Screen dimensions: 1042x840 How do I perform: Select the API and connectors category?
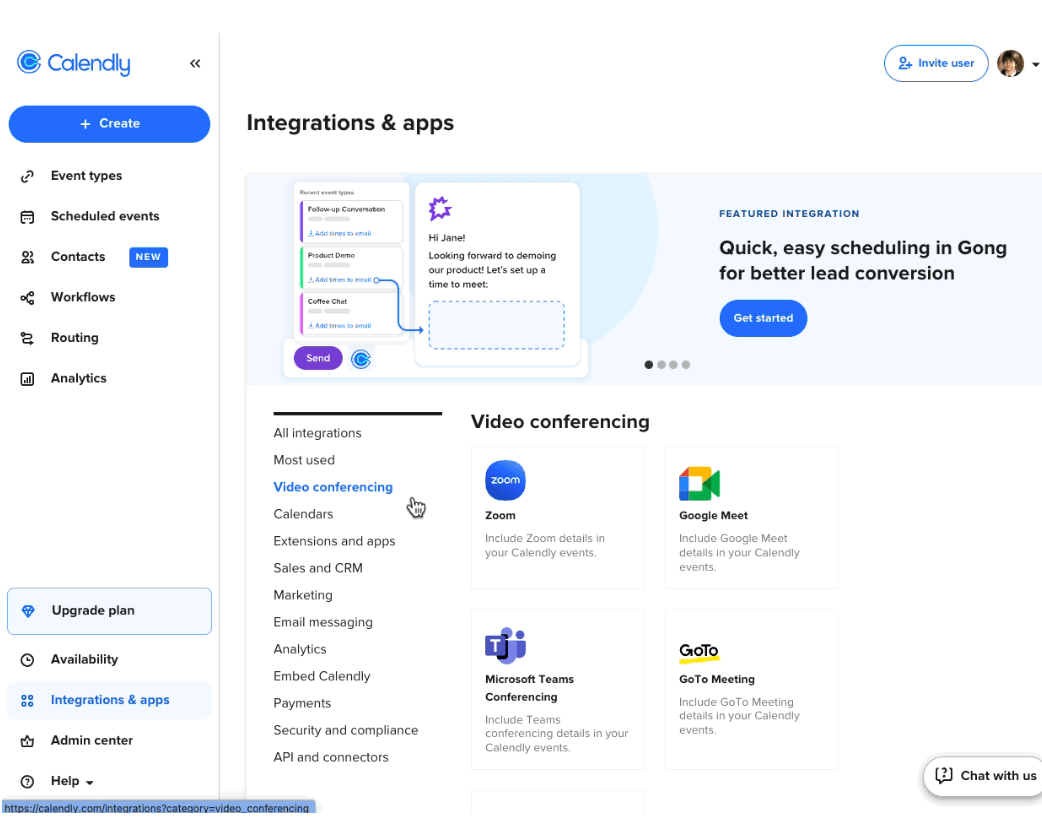331,758
